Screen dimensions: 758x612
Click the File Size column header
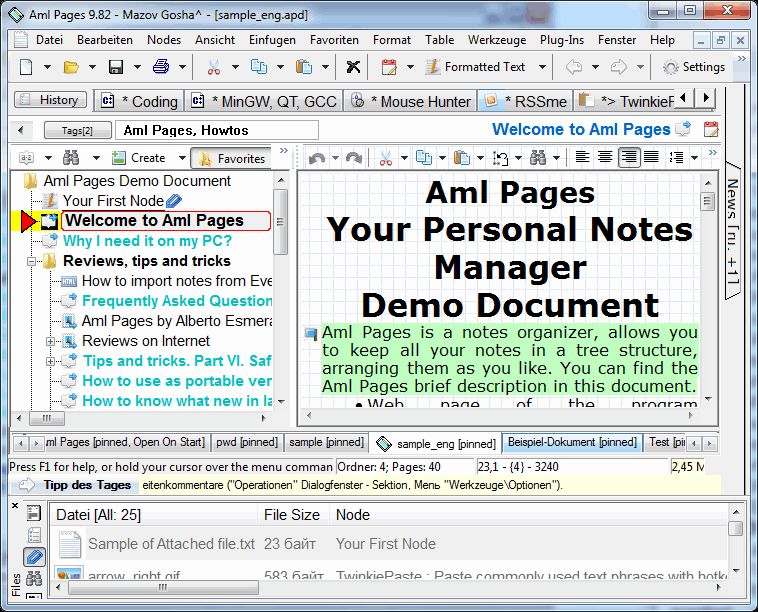292,515
